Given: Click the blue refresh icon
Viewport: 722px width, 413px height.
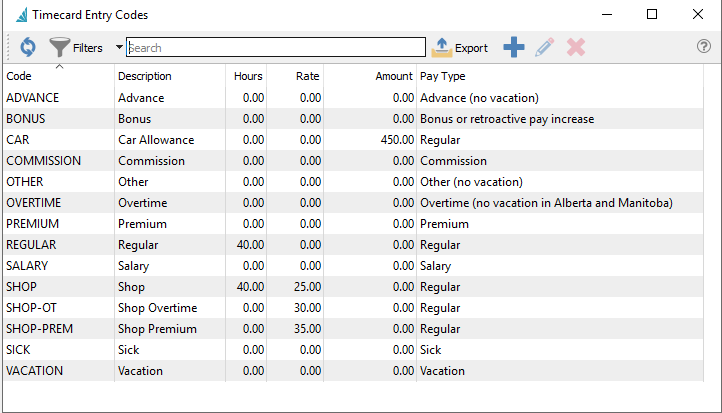Looking at the screenshot, I should tap(27, 47).
